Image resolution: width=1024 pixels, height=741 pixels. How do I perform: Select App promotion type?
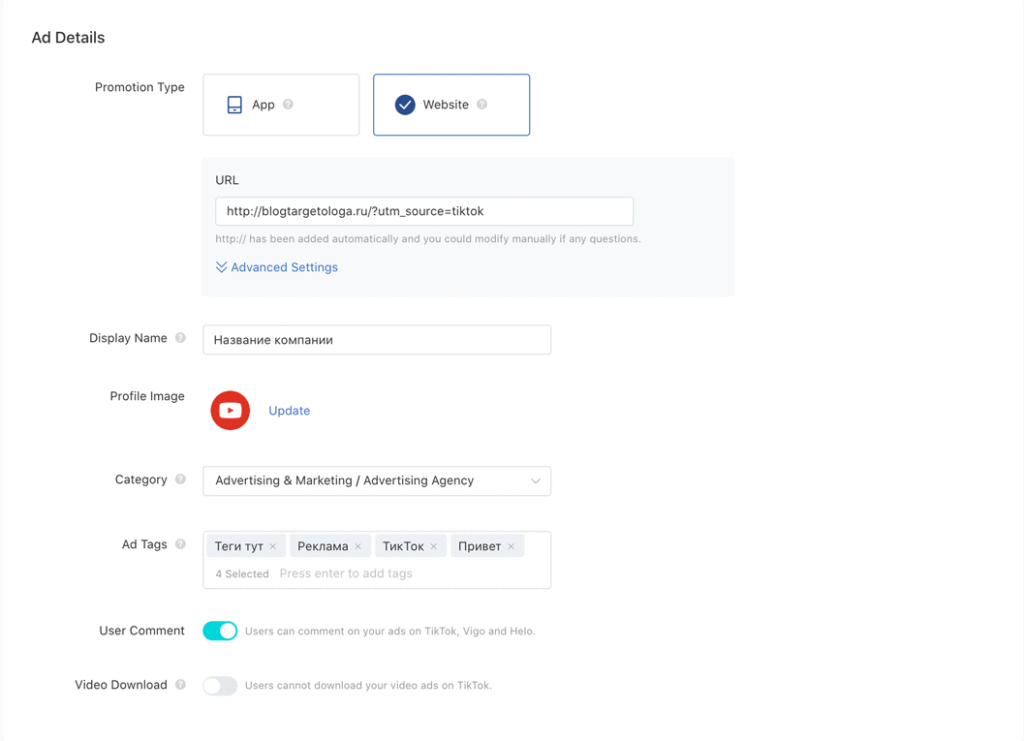coord(280,105)
